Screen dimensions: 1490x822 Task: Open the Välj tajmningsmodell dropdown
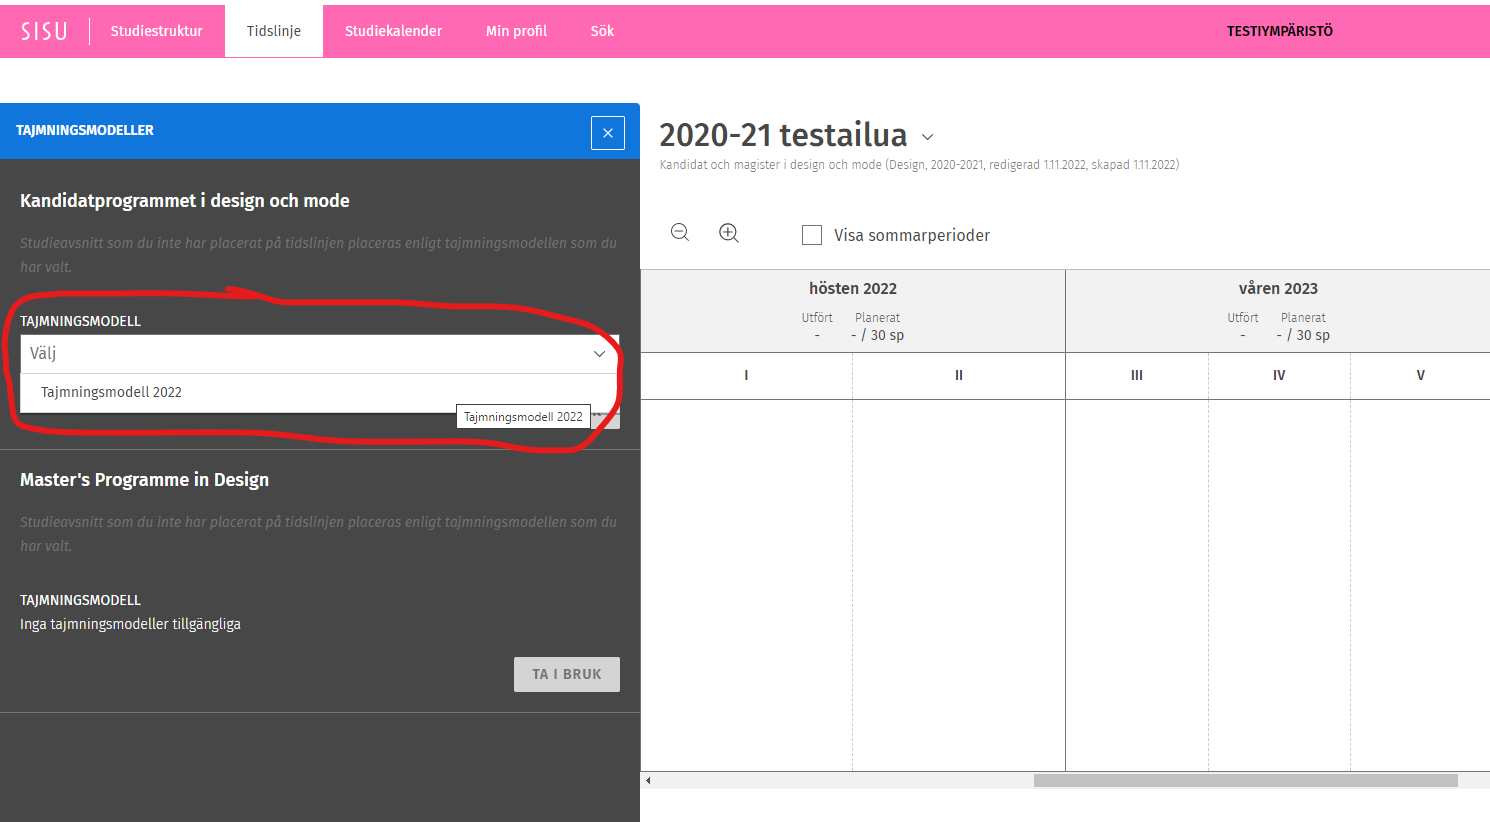click(319, 354)
